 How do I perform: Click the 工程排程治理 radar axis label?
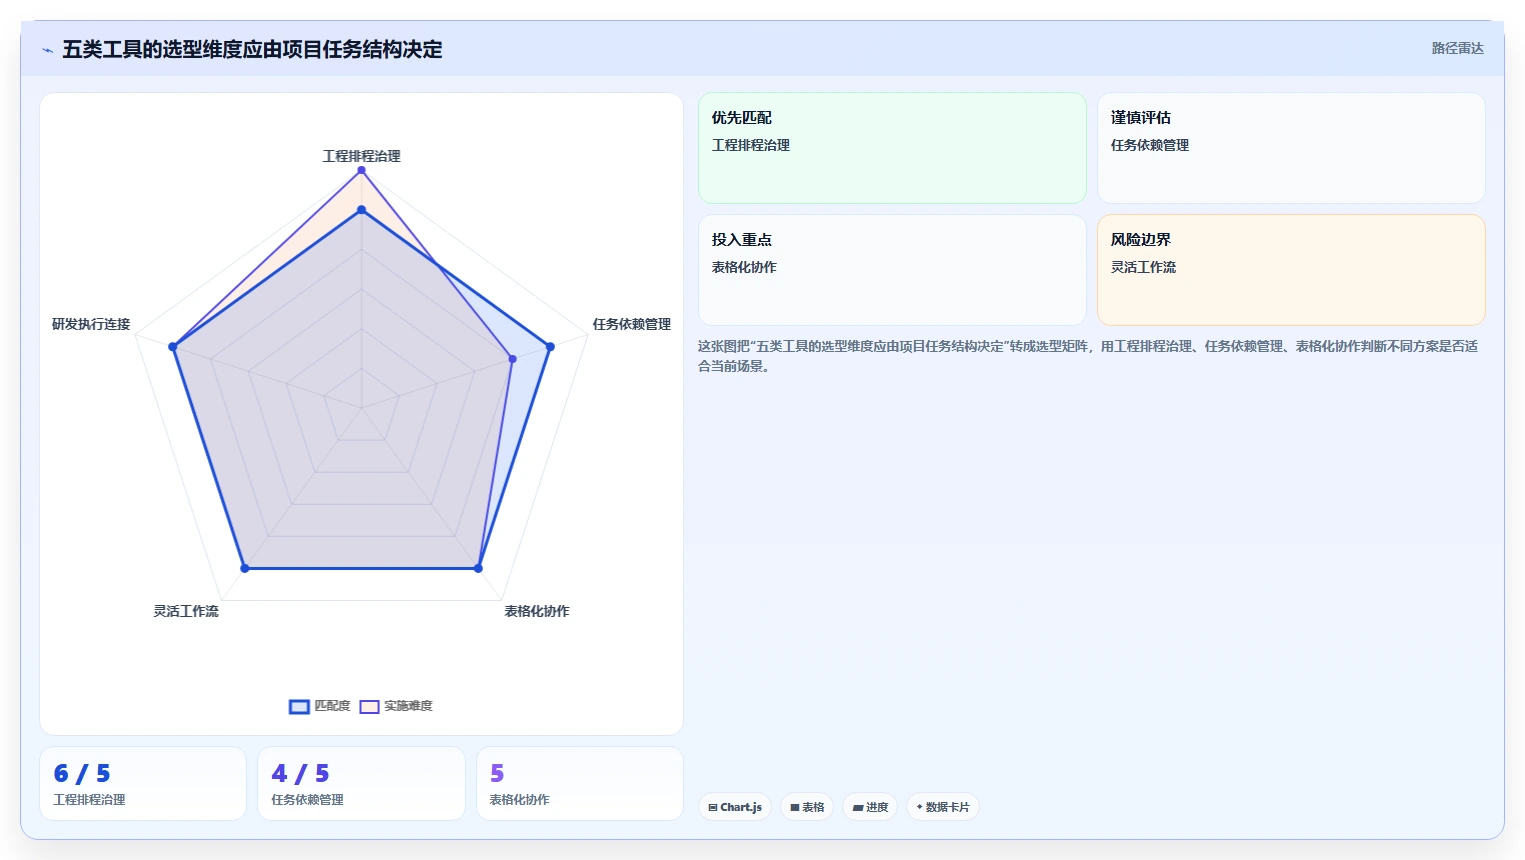tap(361, 156)
